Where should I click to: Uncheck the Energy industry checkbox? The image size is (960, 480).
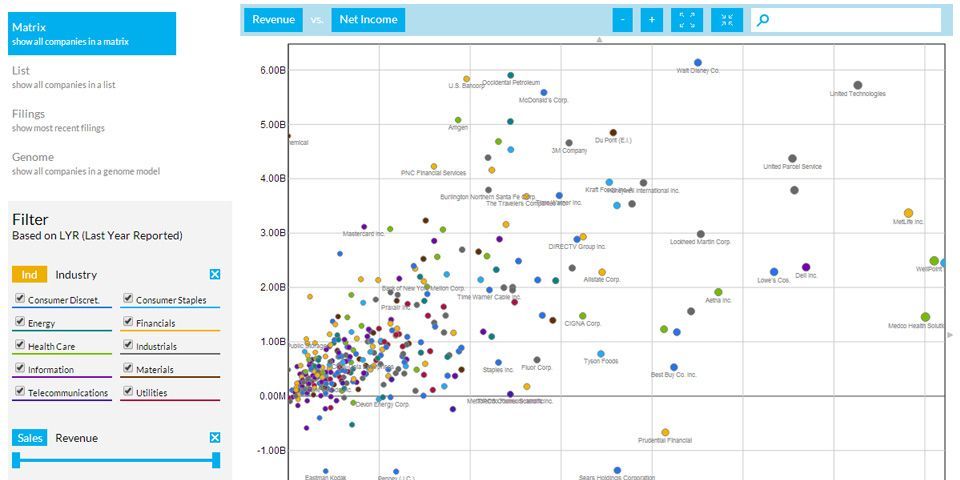tap(20, 321)
